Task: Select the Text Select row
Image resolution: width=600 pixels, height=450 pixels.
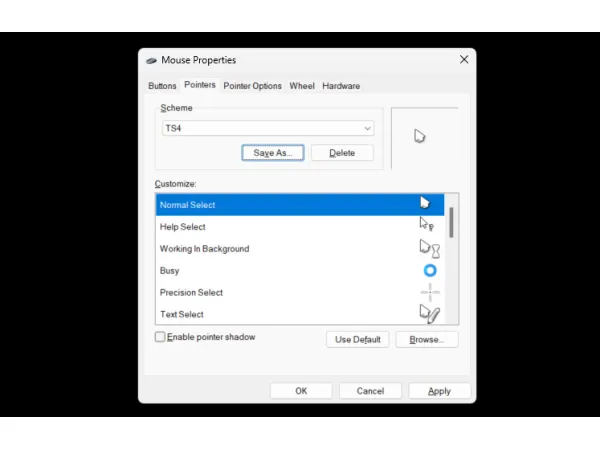Action: [x=300, y=314]
